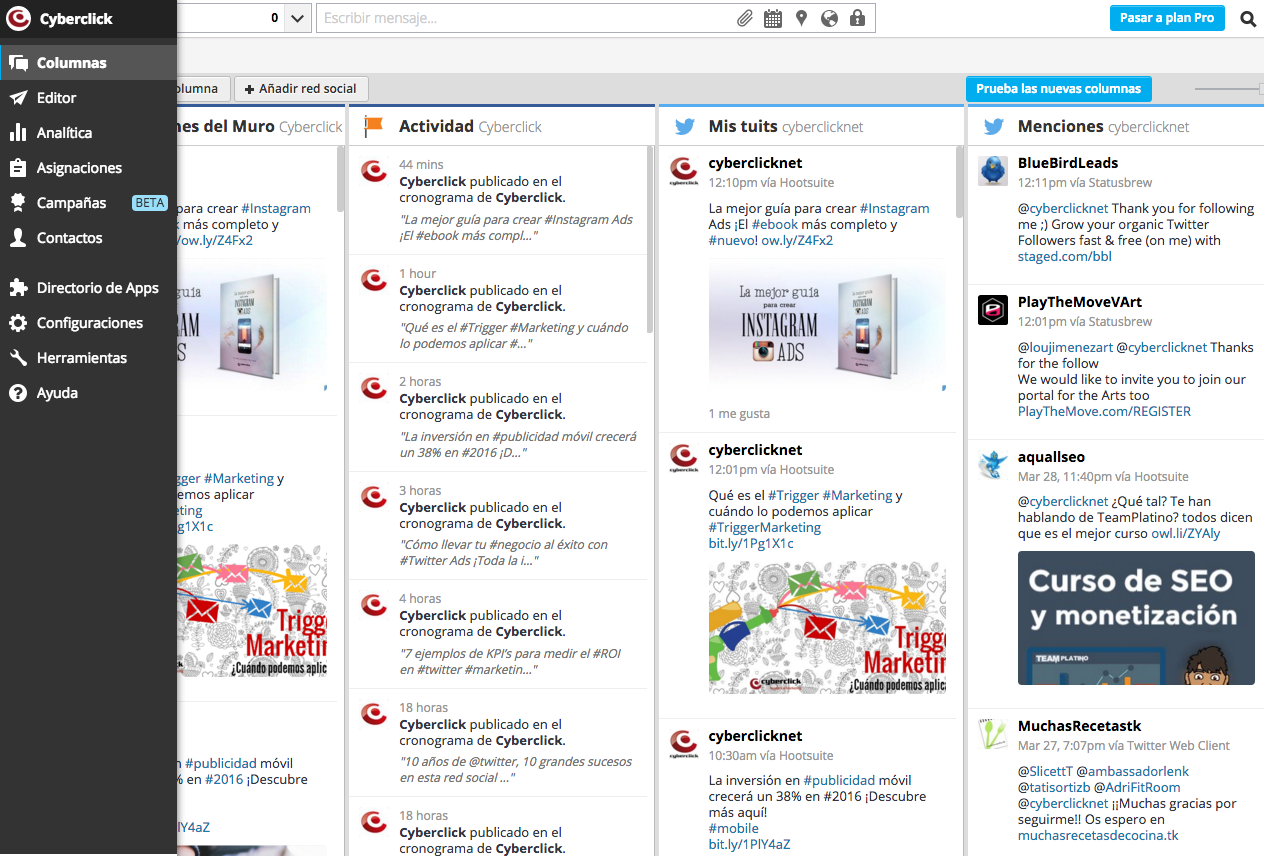Image resolution: width=1264 pixels, height=856 pixels.
Task: Click Cyberclick logo on 3 horas activity
Action: coord(374,496)
